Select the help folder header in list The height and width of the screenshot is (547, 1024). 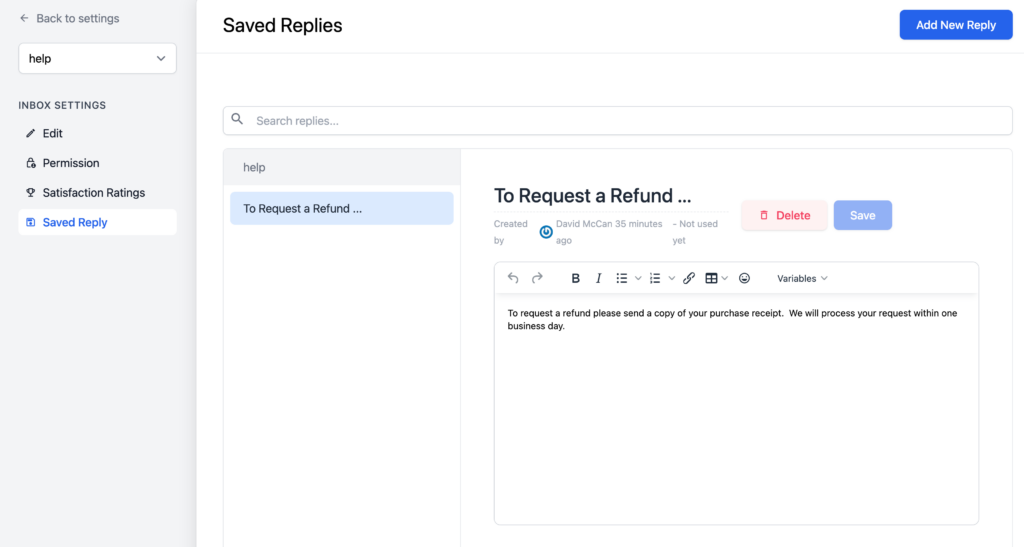coord(342,167)
